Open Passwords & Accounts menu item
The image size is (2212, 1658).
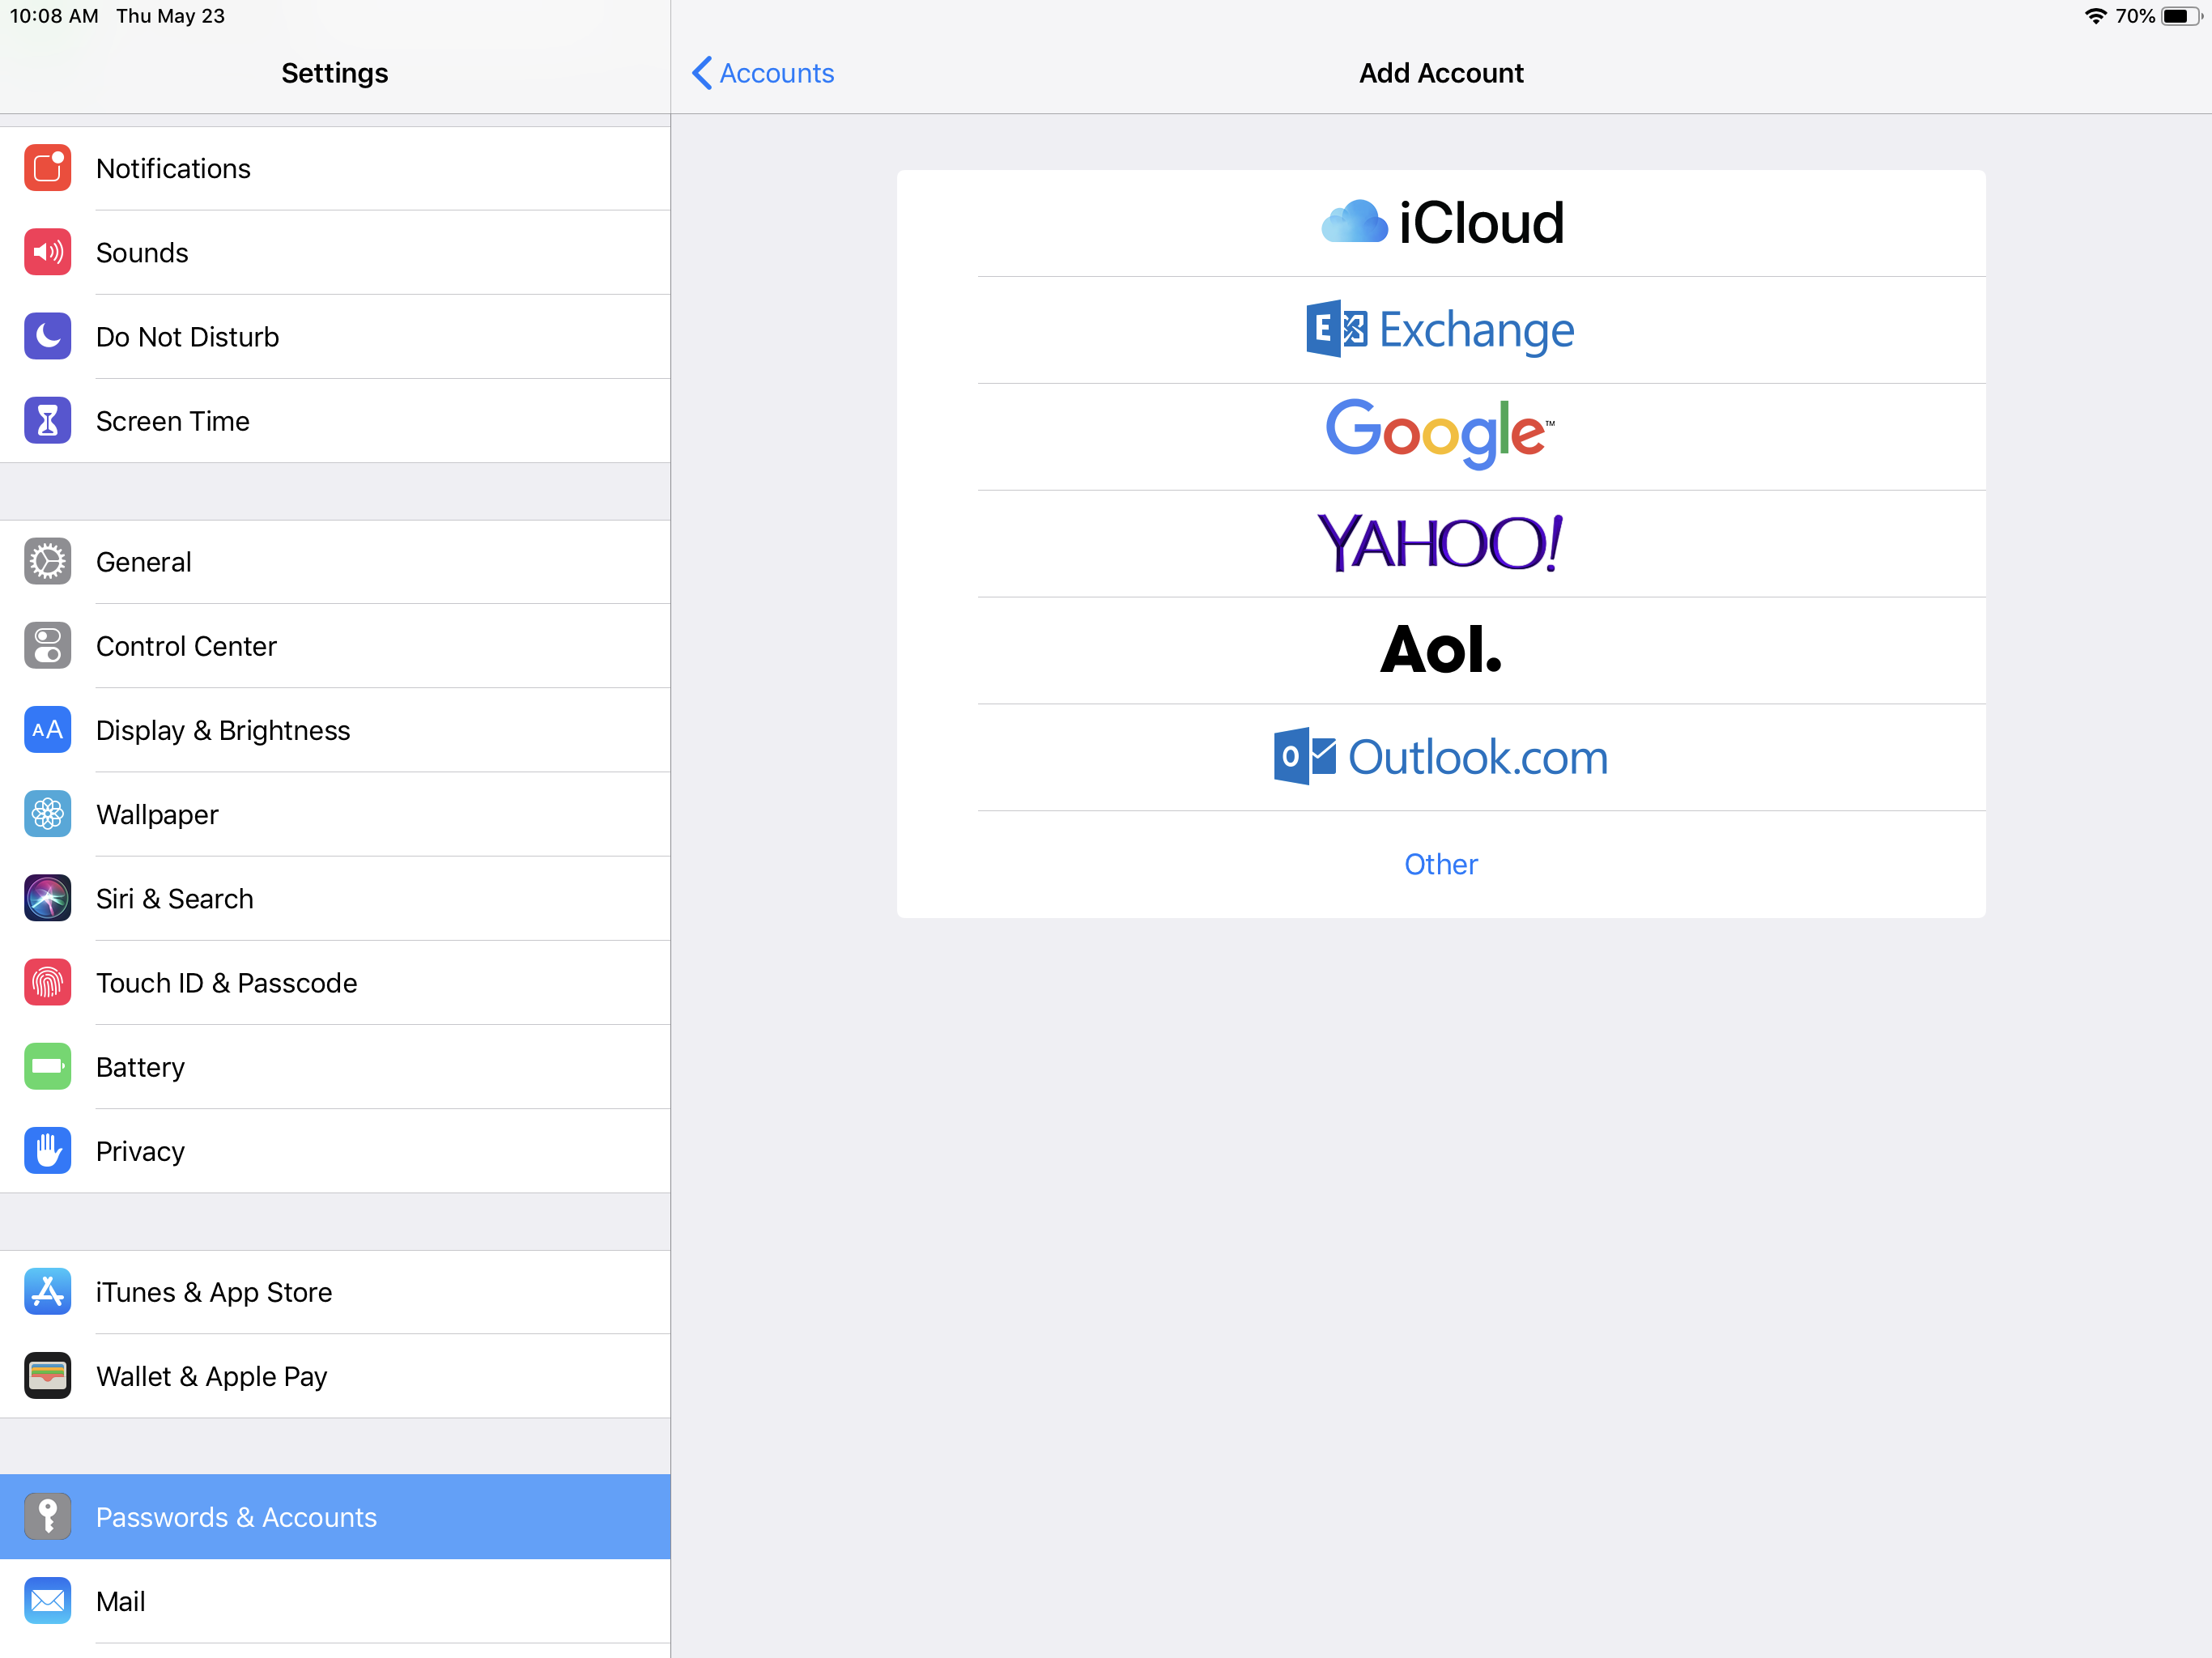coord(236,1516)
